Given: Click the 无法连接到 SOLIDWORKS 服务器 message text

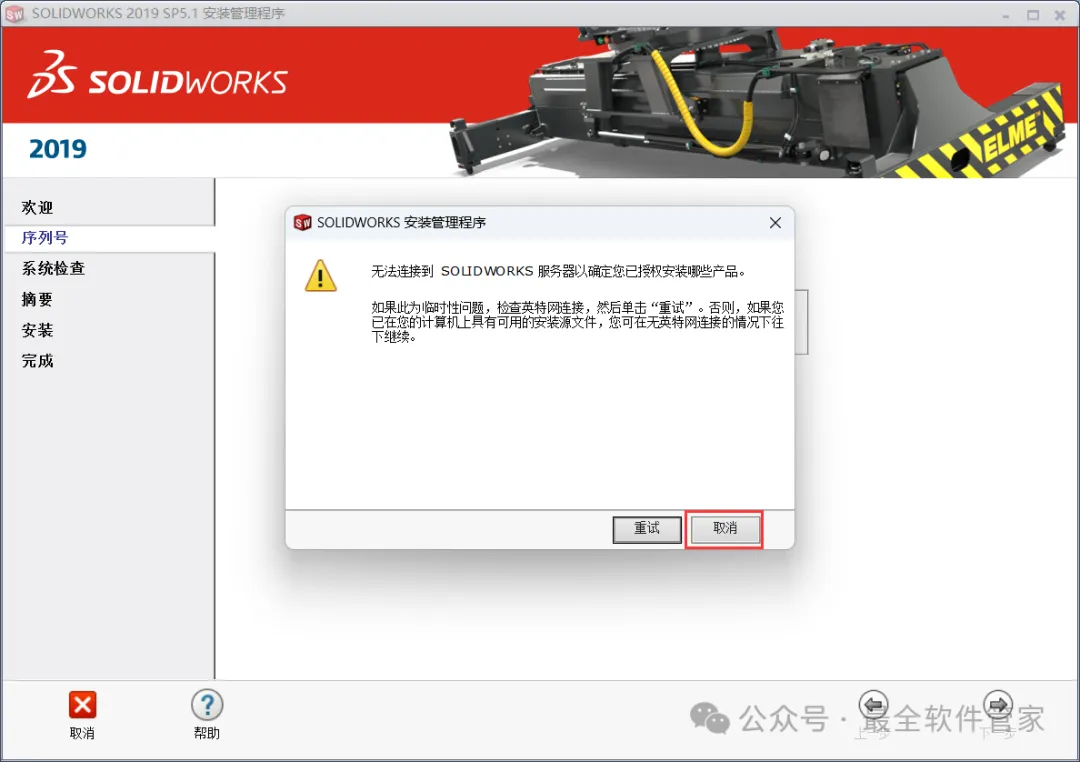Looking at the screenshot, I should point(558,271).
